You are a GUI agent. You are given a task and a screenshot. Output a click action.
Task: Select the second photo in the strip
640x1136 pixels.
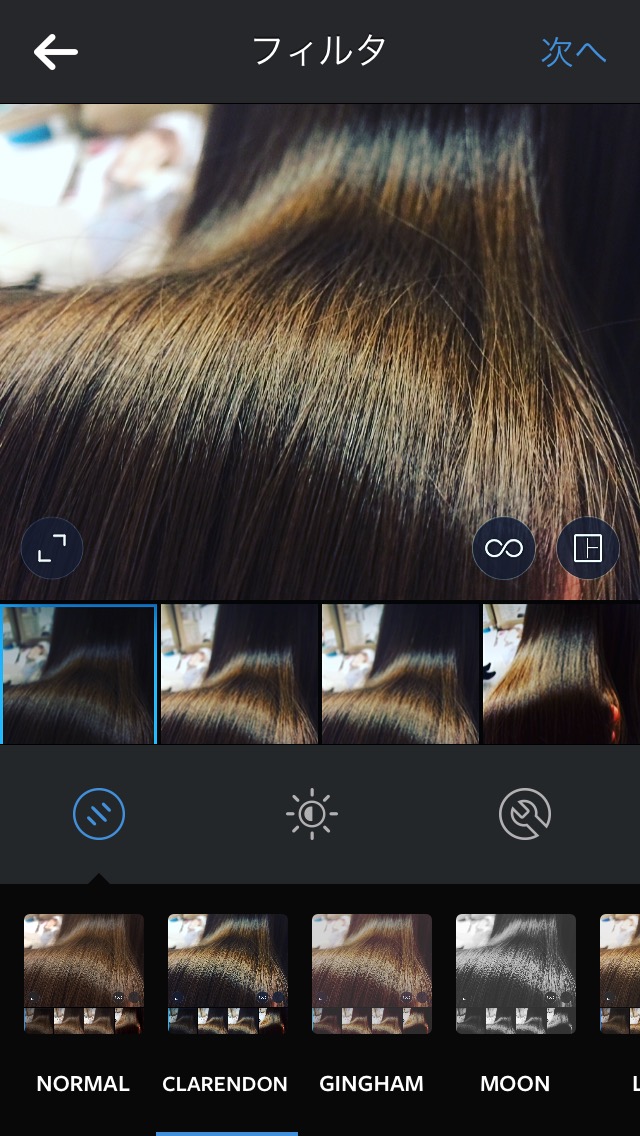pyautogui.click(x=239, y=674)
